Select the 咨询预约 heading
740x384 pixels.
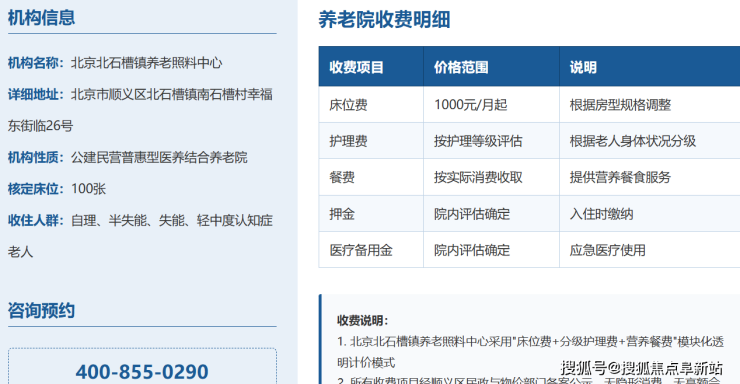41,311
